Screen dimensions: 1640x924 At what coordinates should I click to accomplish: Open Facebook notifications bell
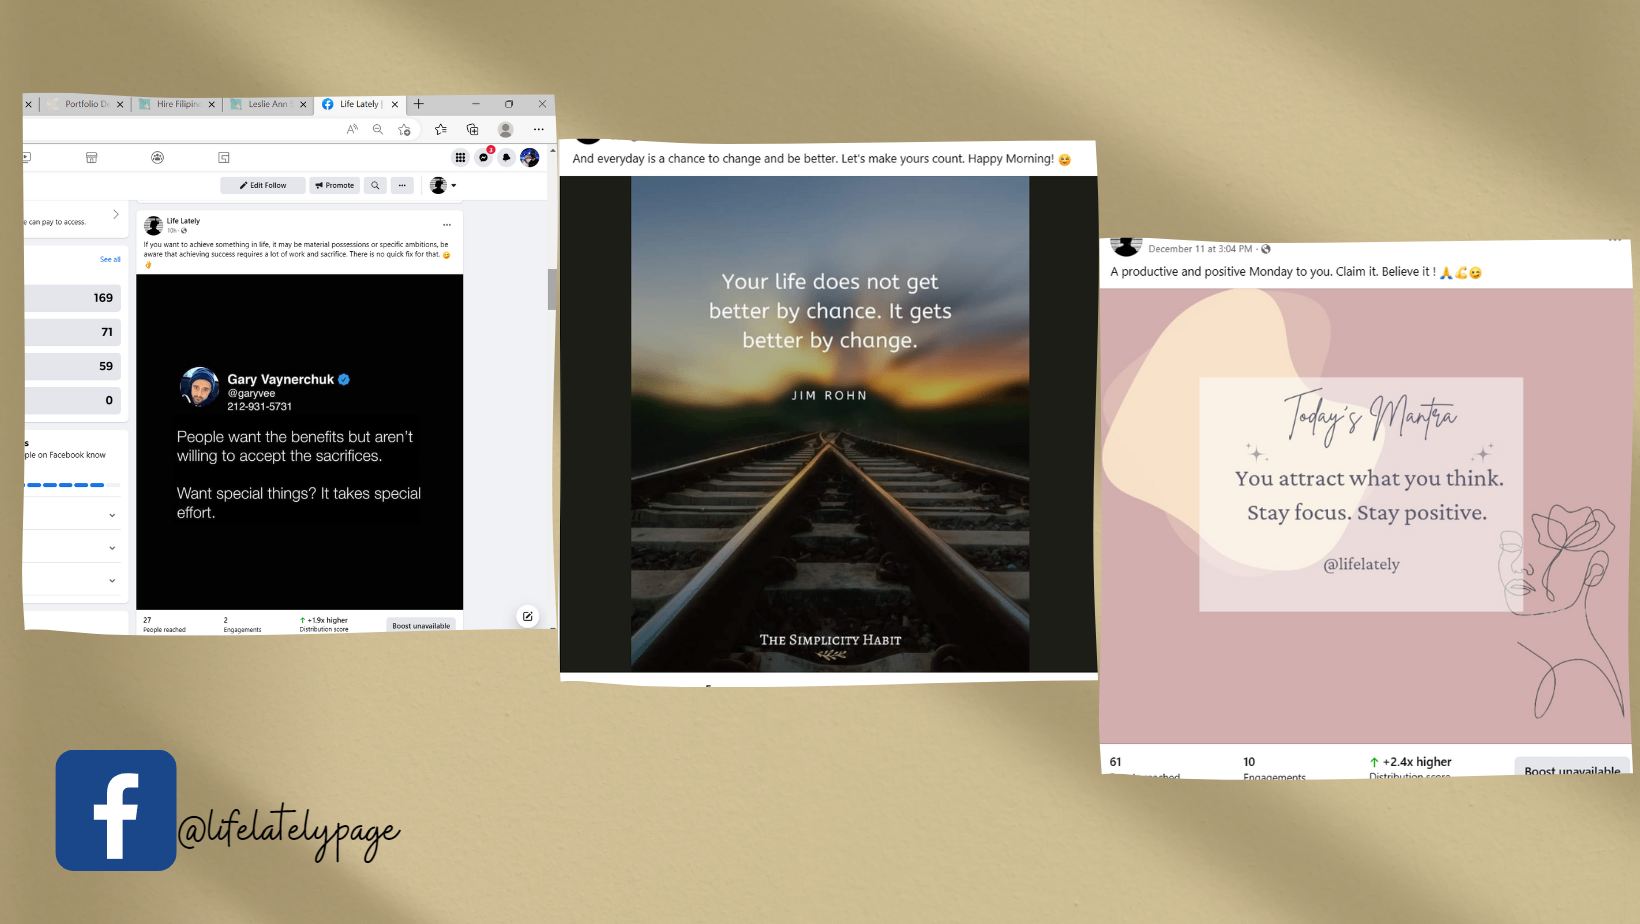tap(507, 157)
